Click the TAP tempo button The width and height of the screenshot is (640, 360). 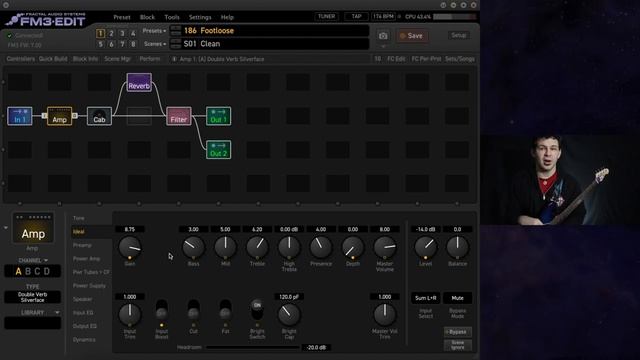(356, 17)
